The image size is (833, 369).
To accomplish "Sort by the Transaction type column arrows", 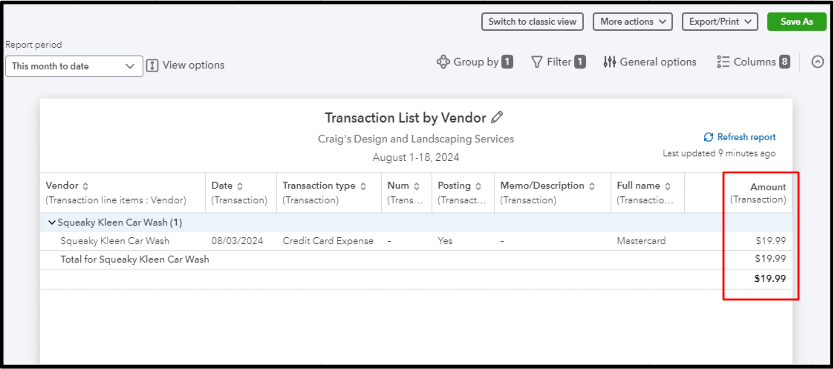I will (363, 186).
